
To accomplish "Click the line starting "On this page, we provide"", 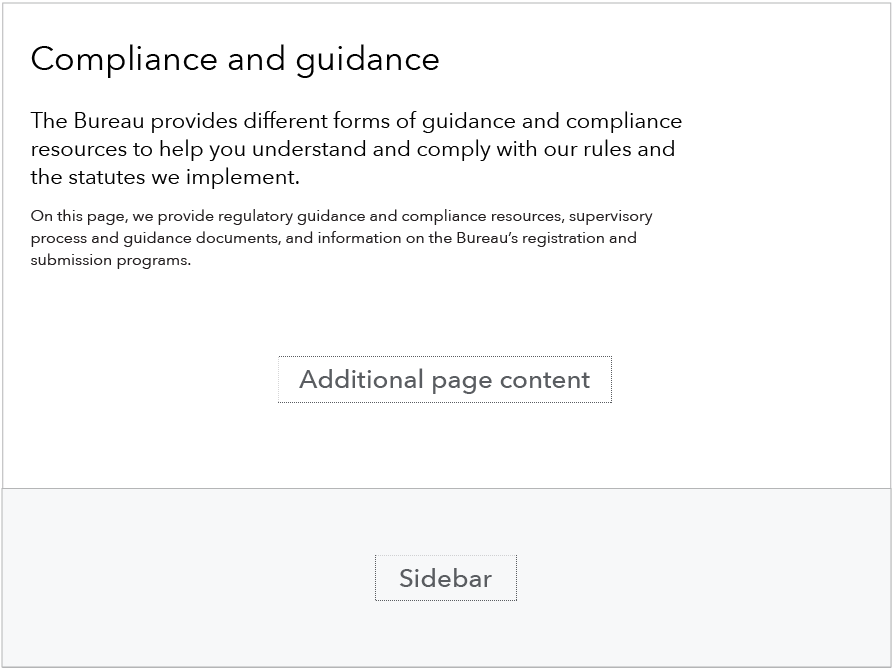I will tap(341, 216).
